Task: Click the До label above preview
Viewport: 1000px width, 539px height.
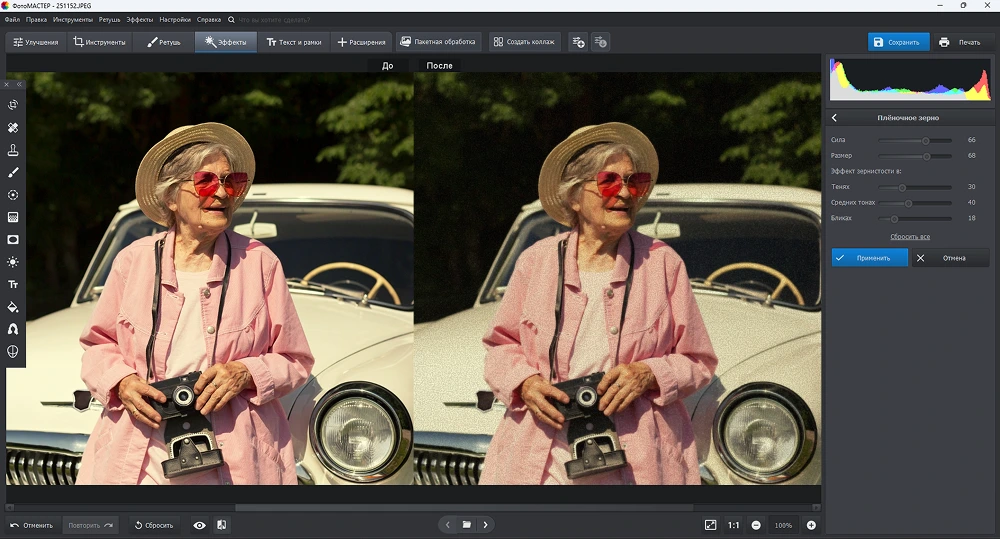Action: pyautogui.click(x=388, y=66)
